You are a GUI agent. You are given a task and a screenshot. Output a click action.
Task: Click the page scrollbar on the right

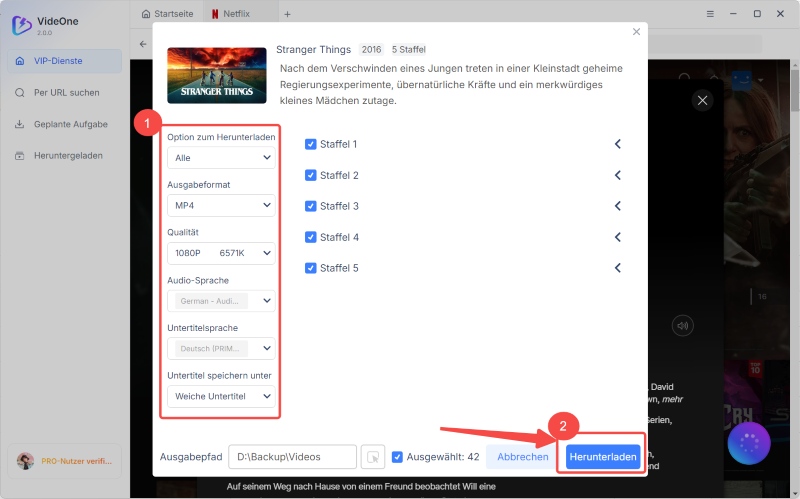click(795, 90)
